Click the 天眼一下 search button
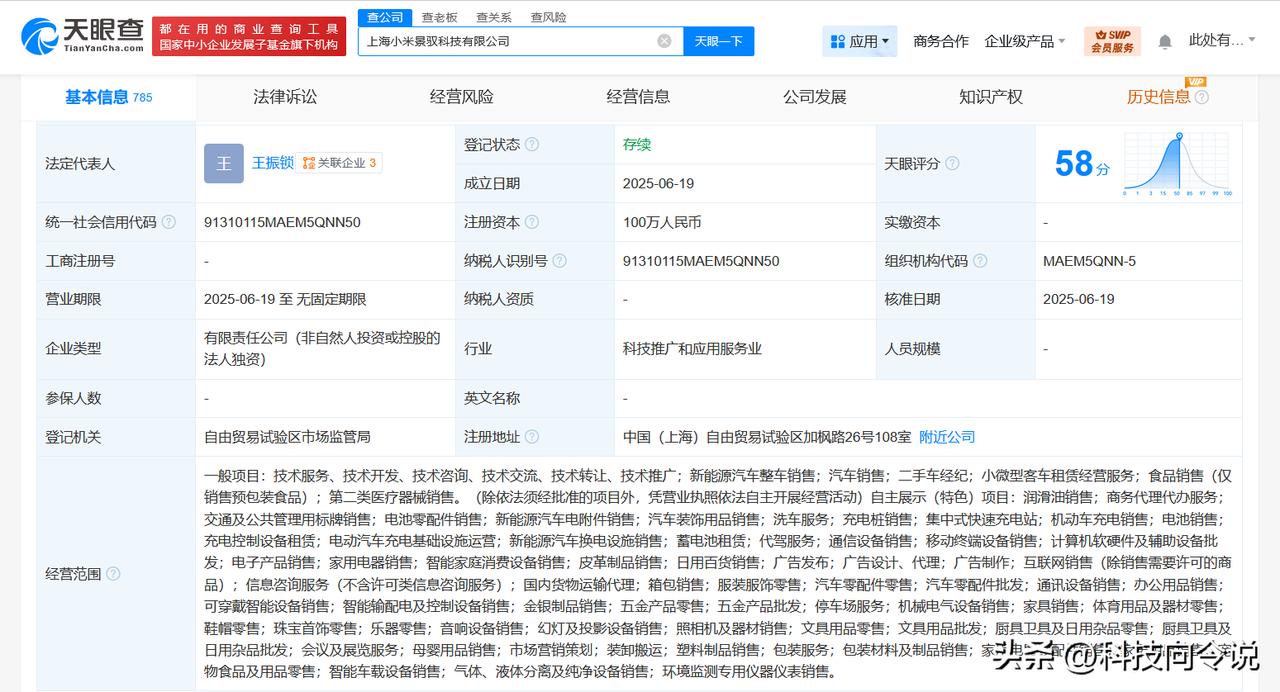This screenshot has height=692, width=1280. pyautogui.click(x=719, y=41)
